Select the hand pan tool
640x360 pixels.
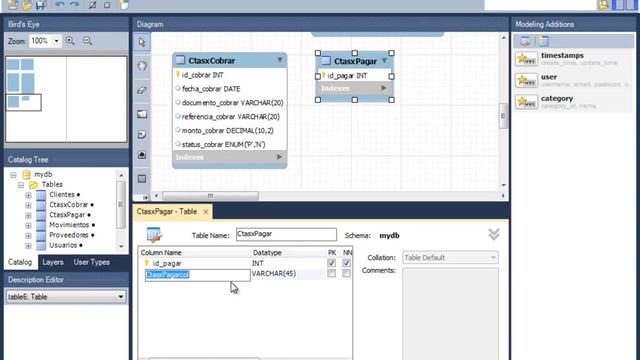point(142,66)
